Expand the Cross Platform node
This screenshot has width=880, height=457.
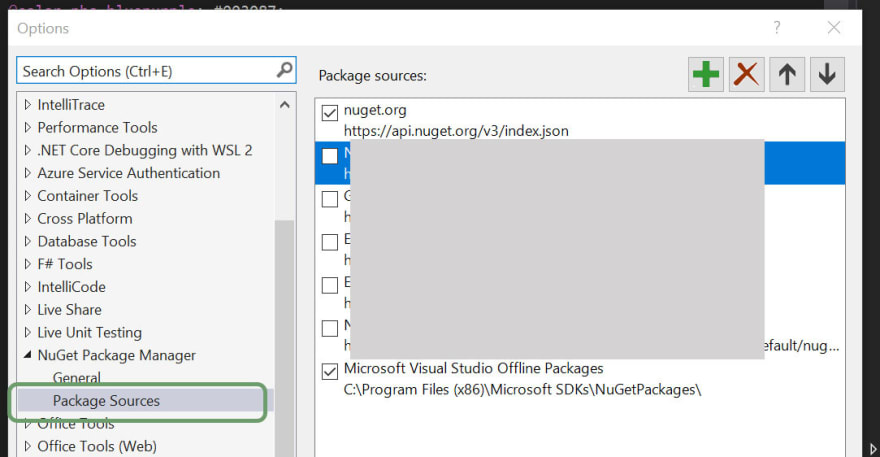tap(28, 218)
